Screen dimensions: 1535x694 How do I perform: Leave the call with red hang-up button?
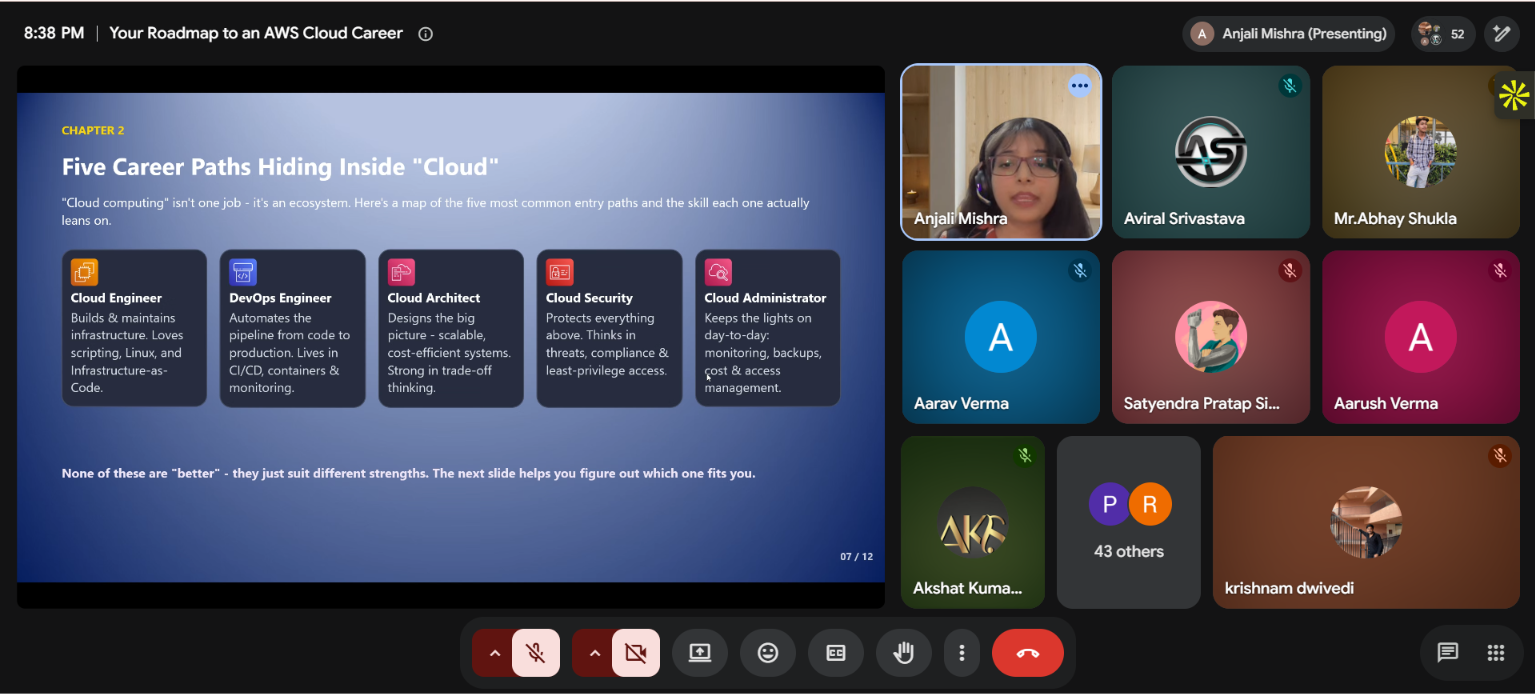[x=1028, y=653]
